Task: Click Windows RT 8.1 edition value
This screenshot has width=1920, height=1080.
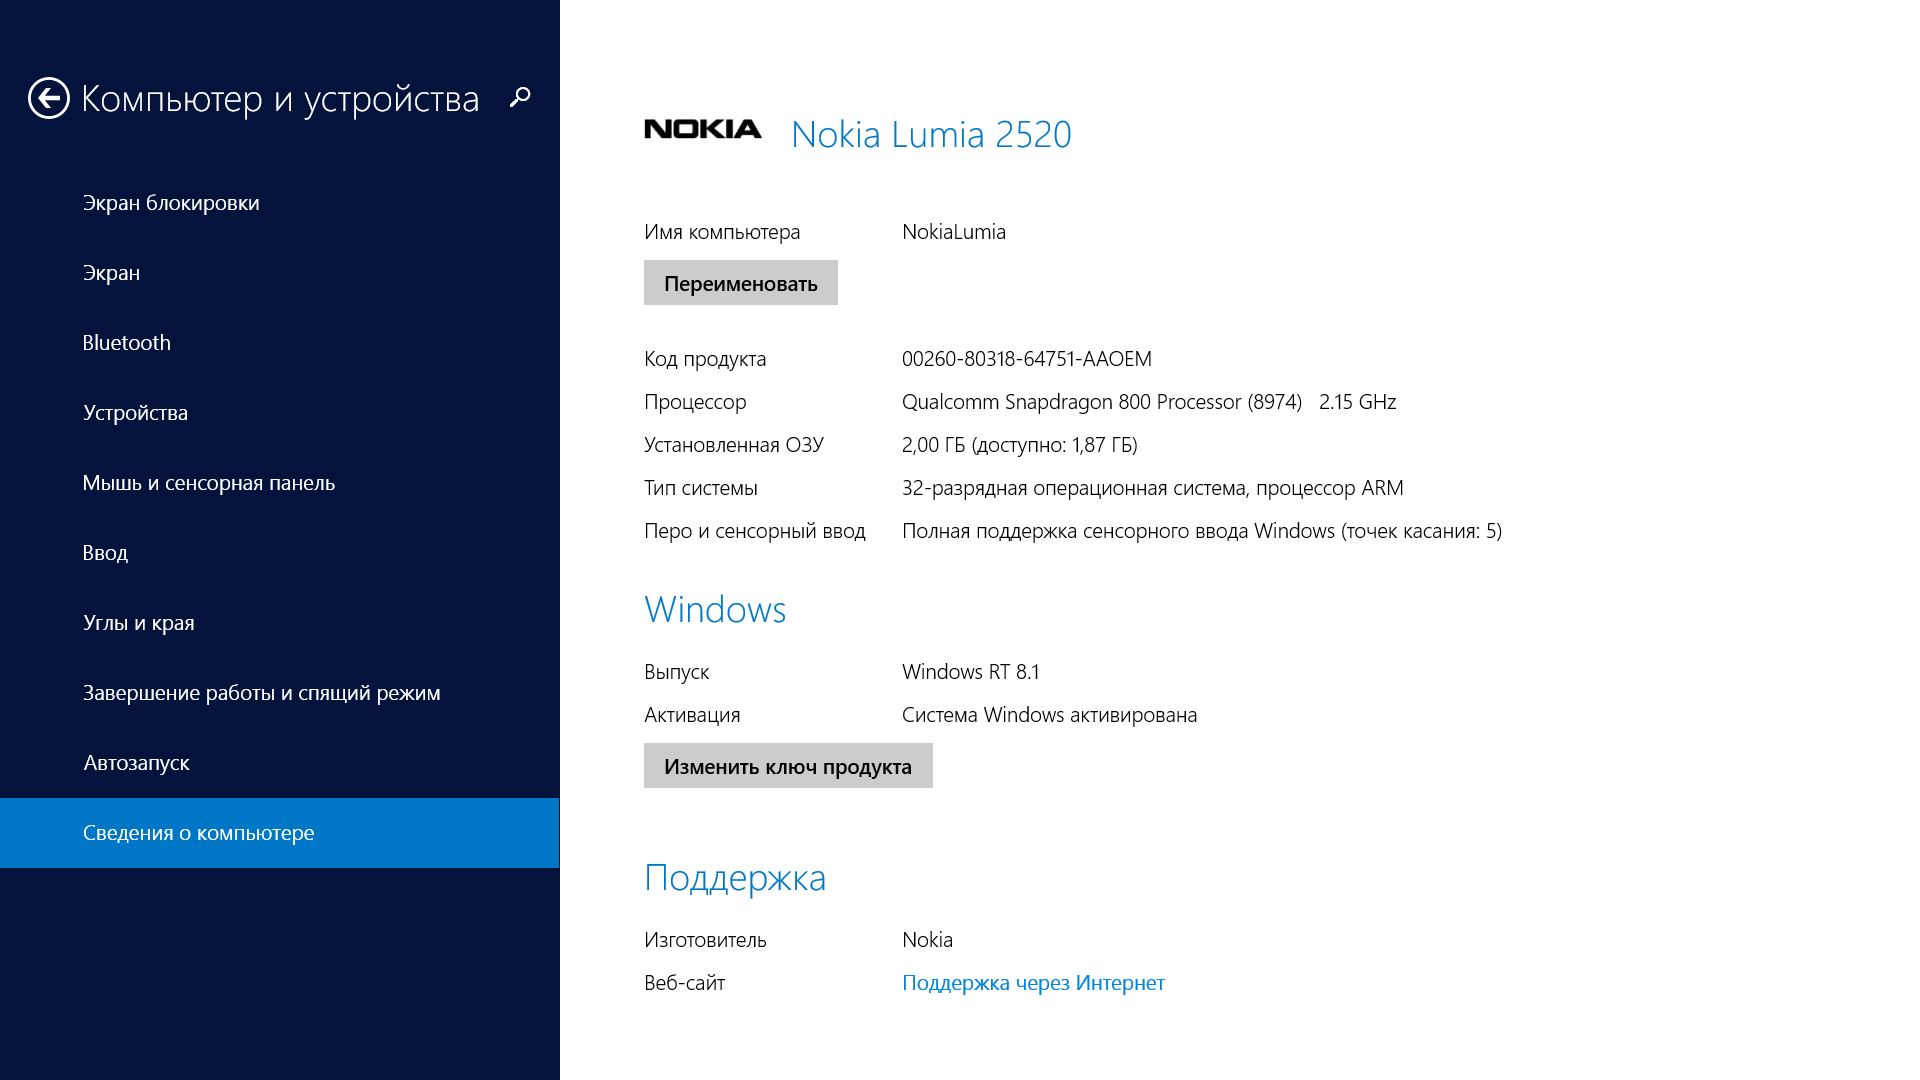Action: (x=971, y=672)
